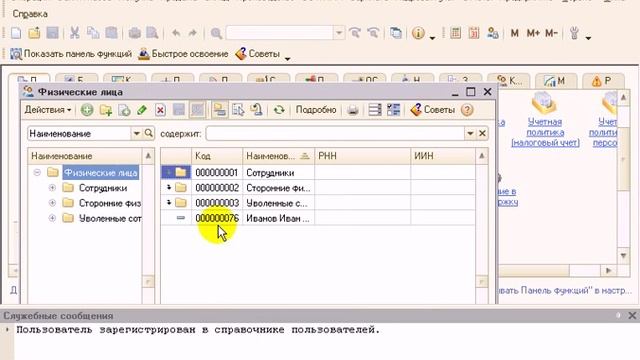Viewport: 640px width, 360px height.
Task: Click the wrench settings icon
Action: 574,33
